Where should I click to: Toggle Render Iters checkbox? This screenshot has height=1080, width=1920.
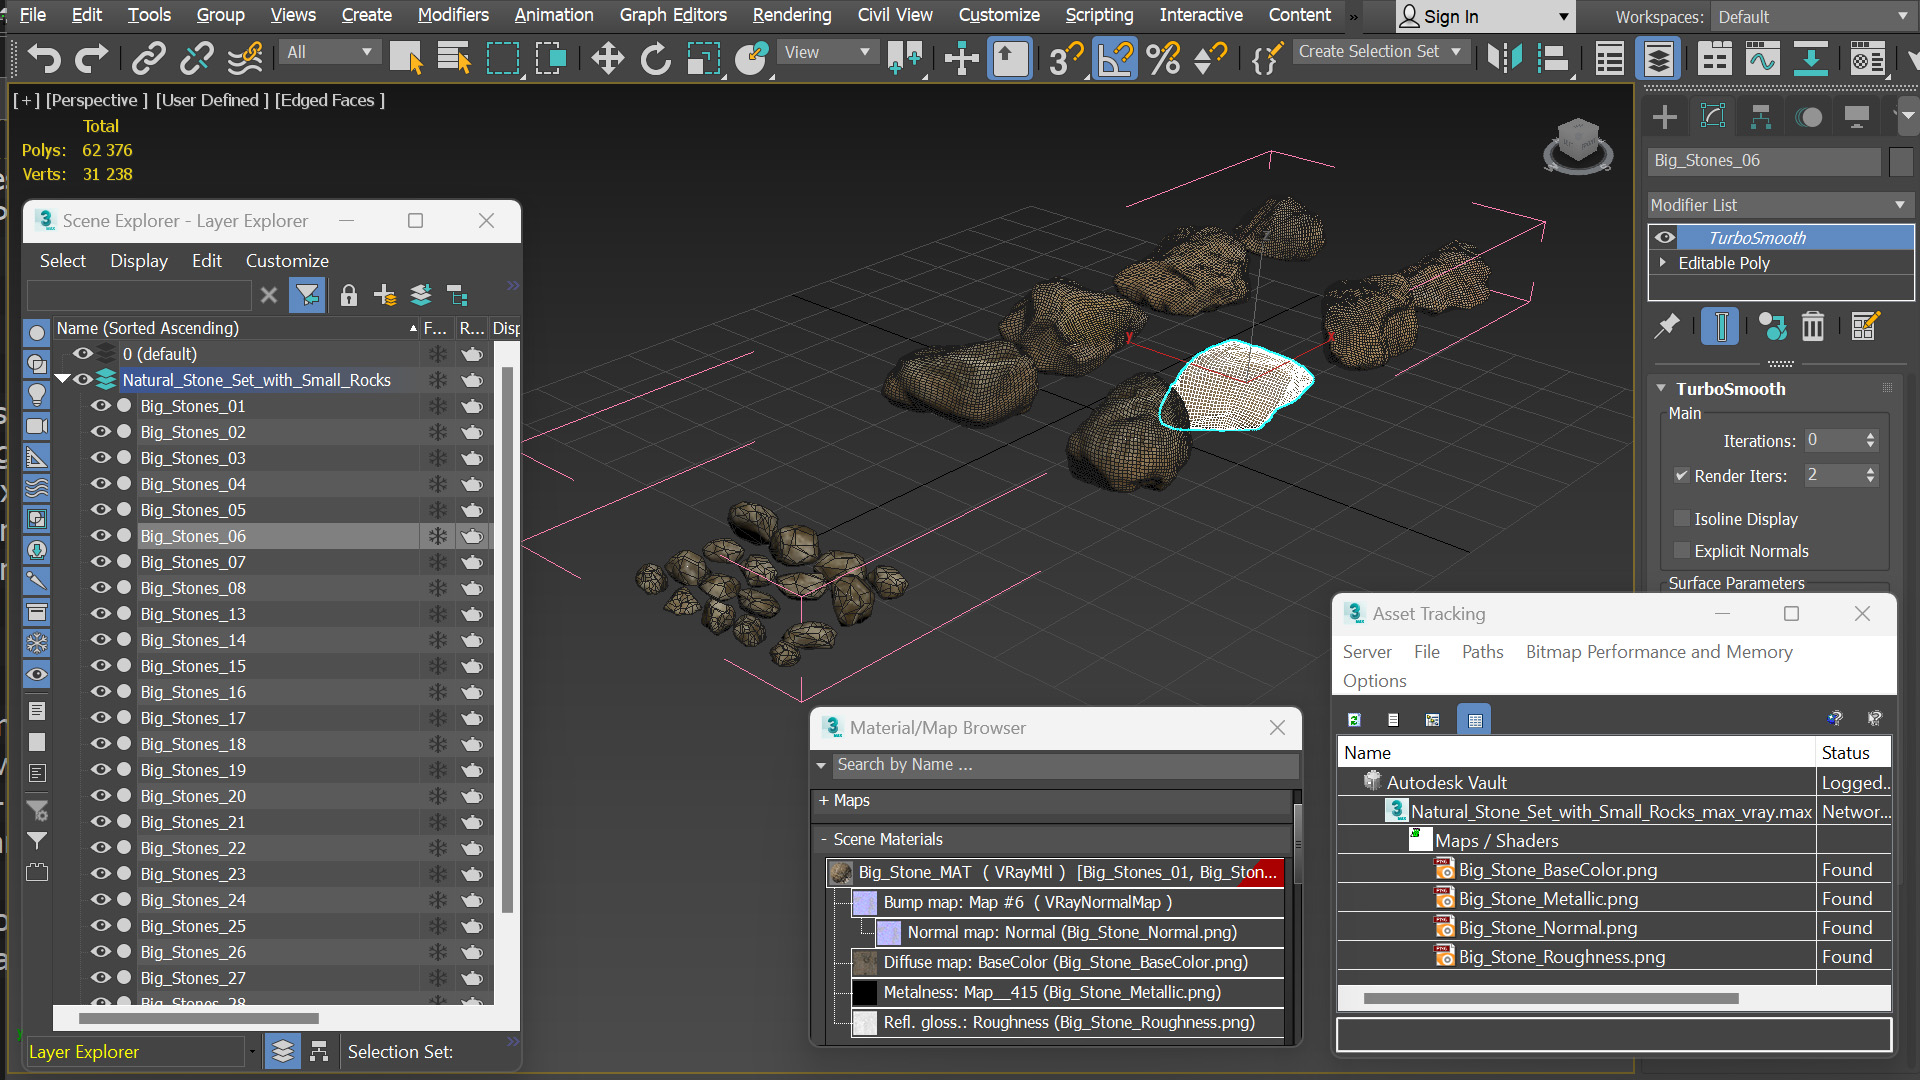1682,476
